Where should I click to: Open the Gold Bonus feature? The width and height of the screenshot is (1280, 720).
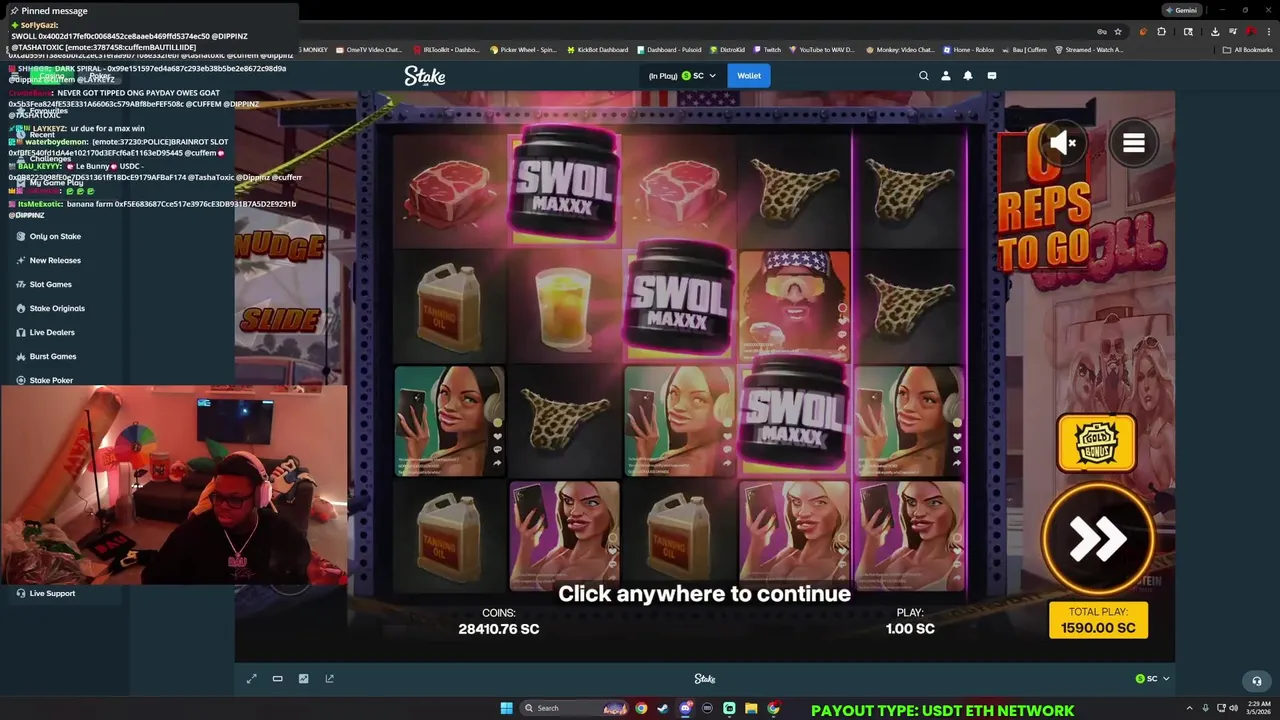pos(1096,442)
